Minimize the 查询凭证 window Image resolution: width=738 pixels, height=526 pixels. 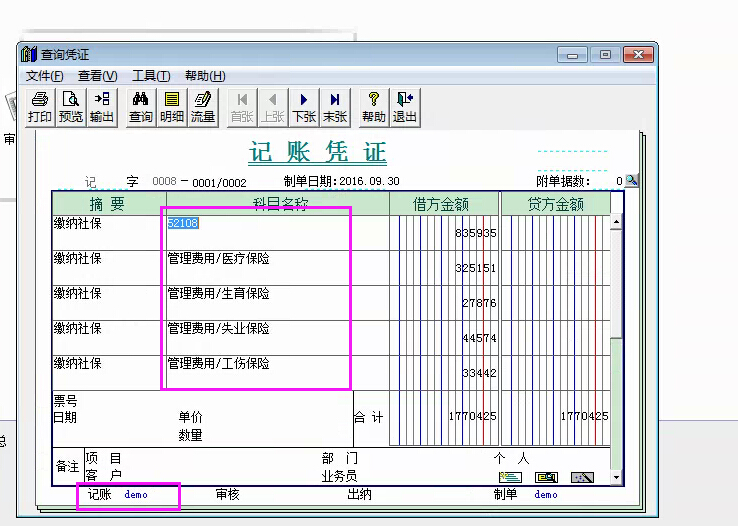pos(572,55)
